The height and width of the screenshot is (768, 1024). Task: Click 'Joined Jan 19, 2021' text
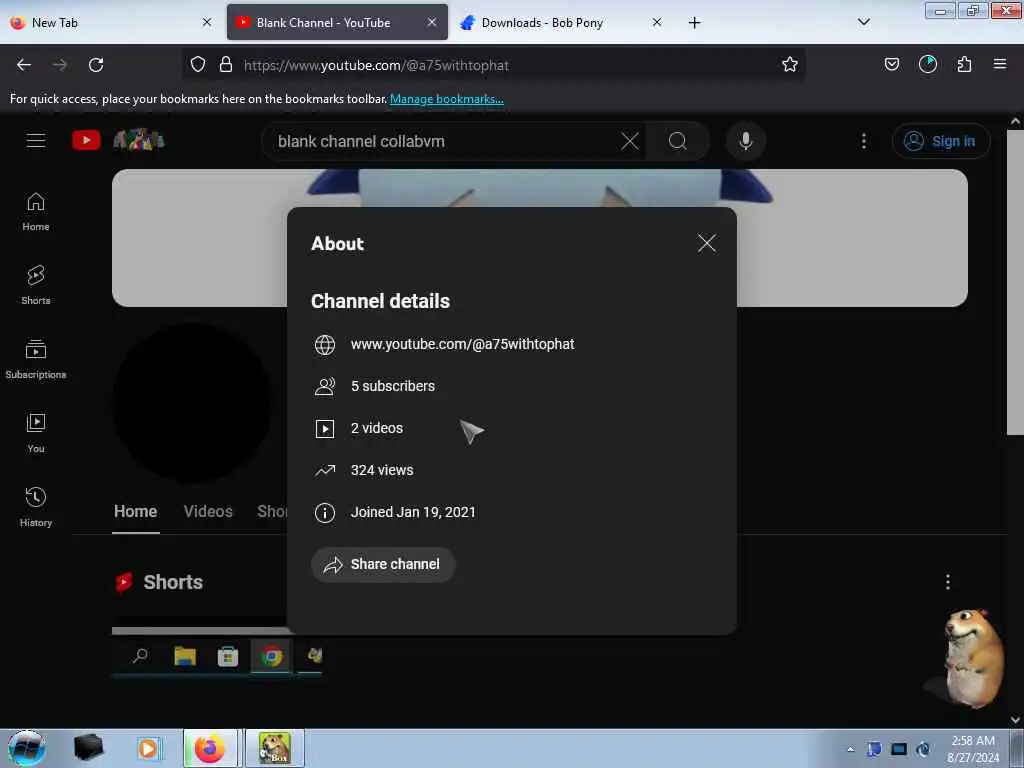pos(413,512)
